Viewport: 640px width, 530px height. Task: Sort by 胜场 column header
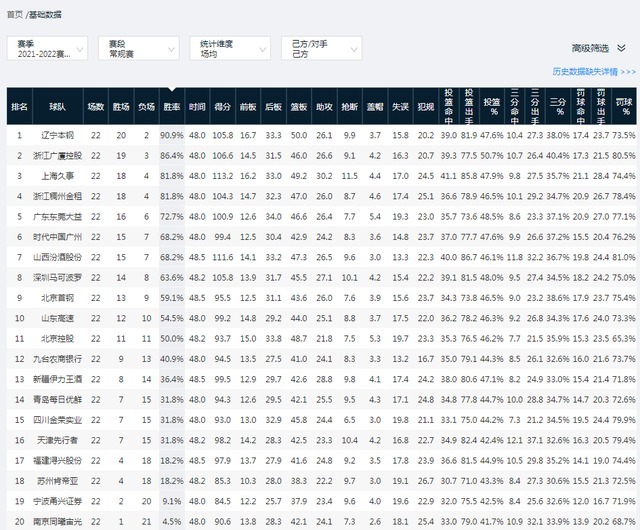click(121, 107)
